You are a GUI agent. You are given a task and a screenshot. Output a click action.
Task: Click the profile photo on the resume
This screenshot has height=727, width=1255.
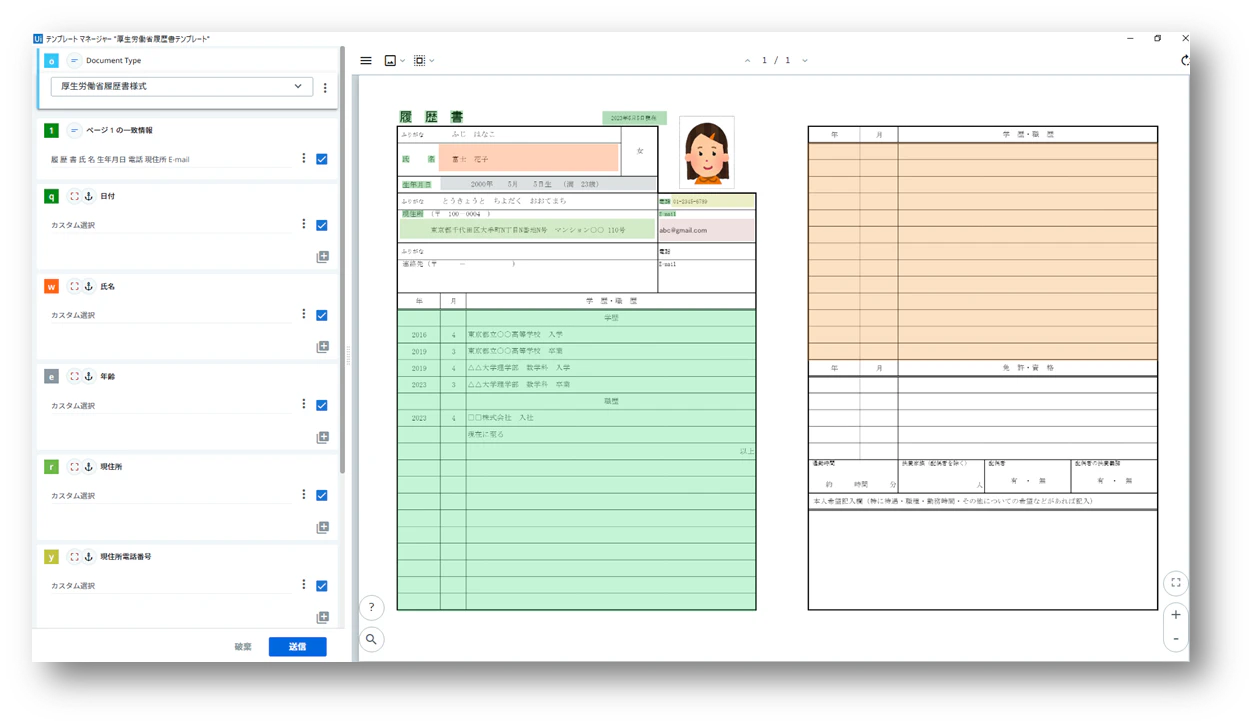tap(706, 152)
